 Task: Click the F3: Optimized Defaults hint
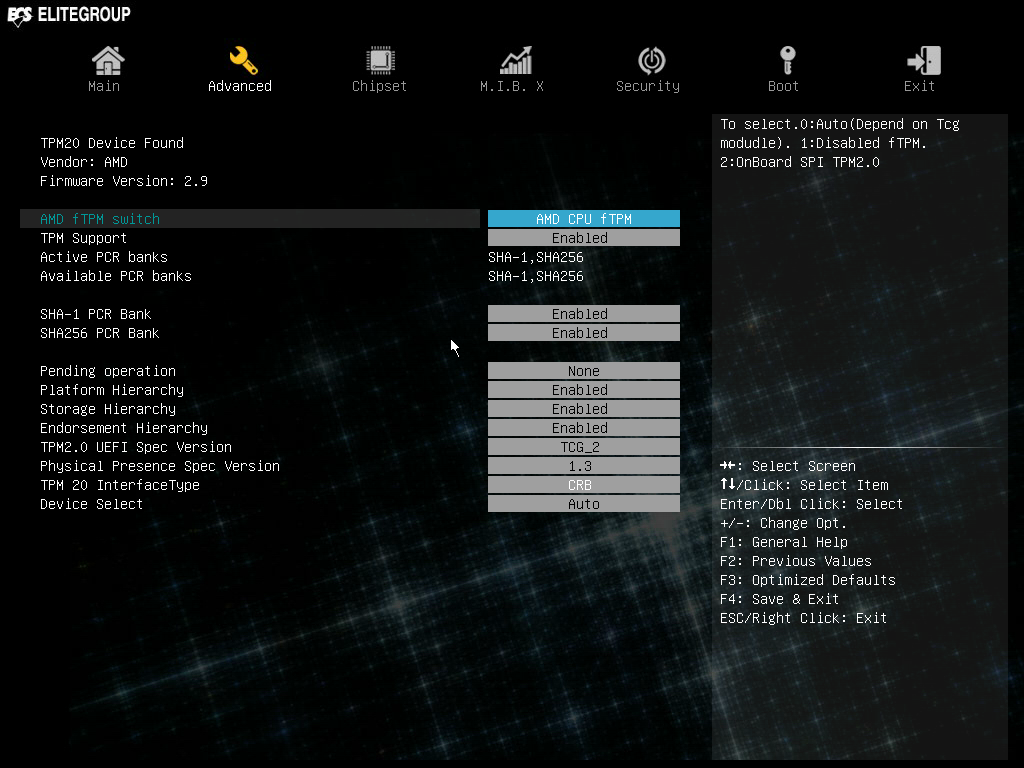pyautogui.click(x=808, y=580)
